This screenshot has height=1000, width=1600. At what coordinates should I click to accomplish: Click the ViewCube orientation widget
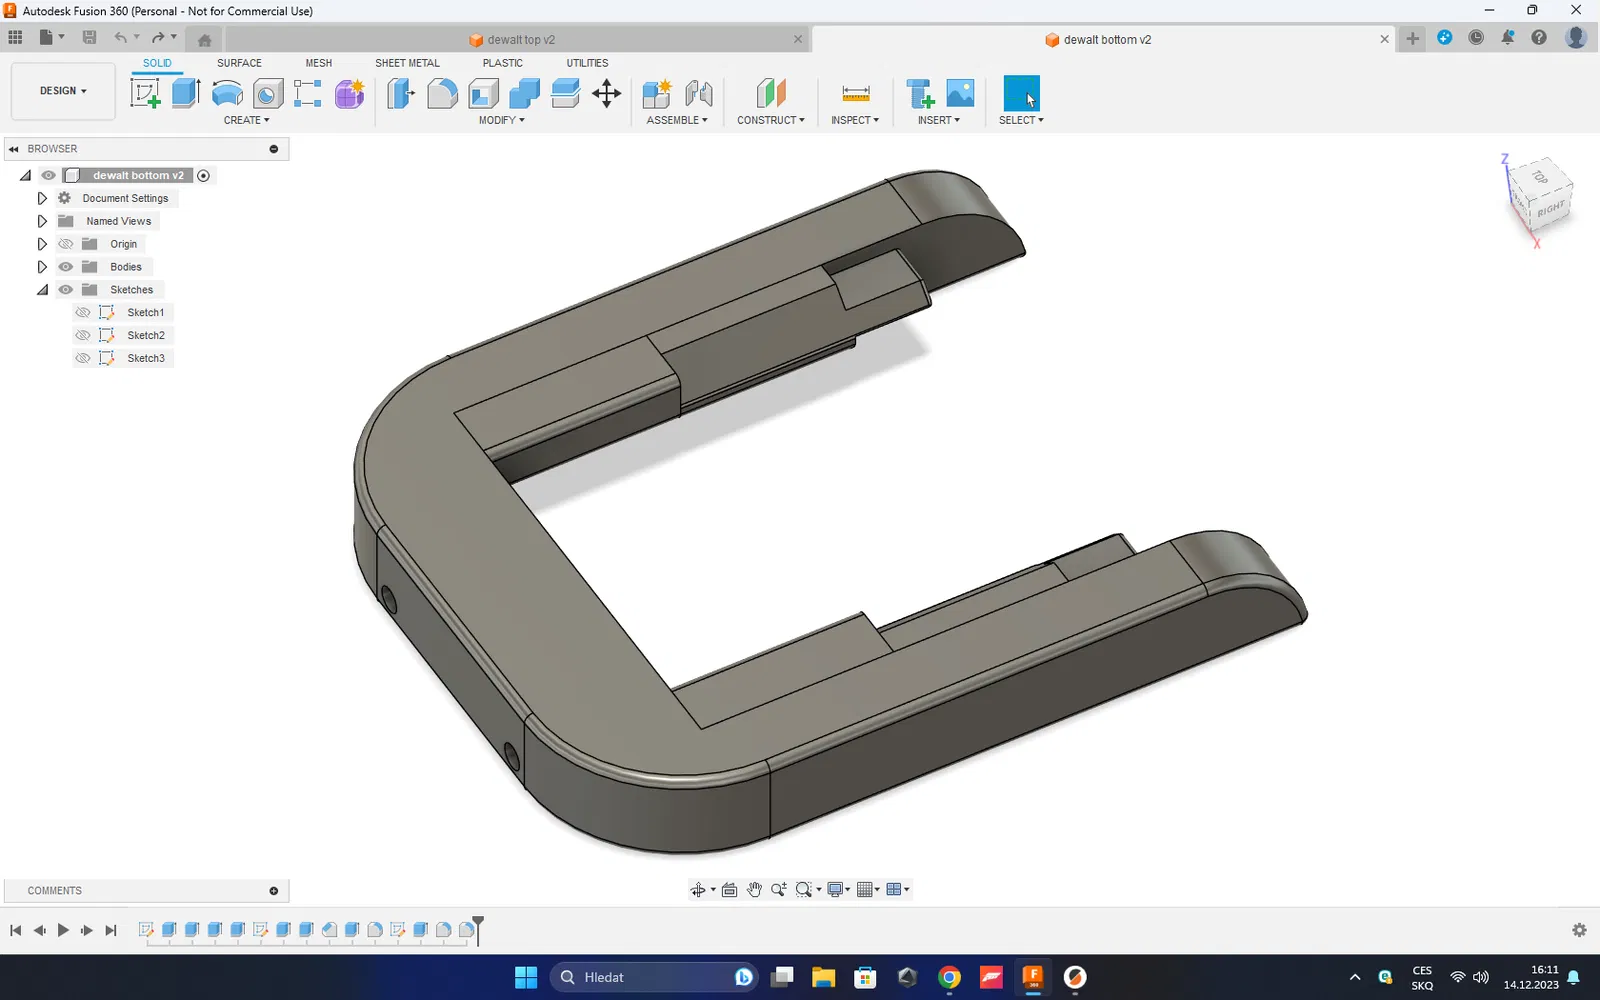(1539, 197)
